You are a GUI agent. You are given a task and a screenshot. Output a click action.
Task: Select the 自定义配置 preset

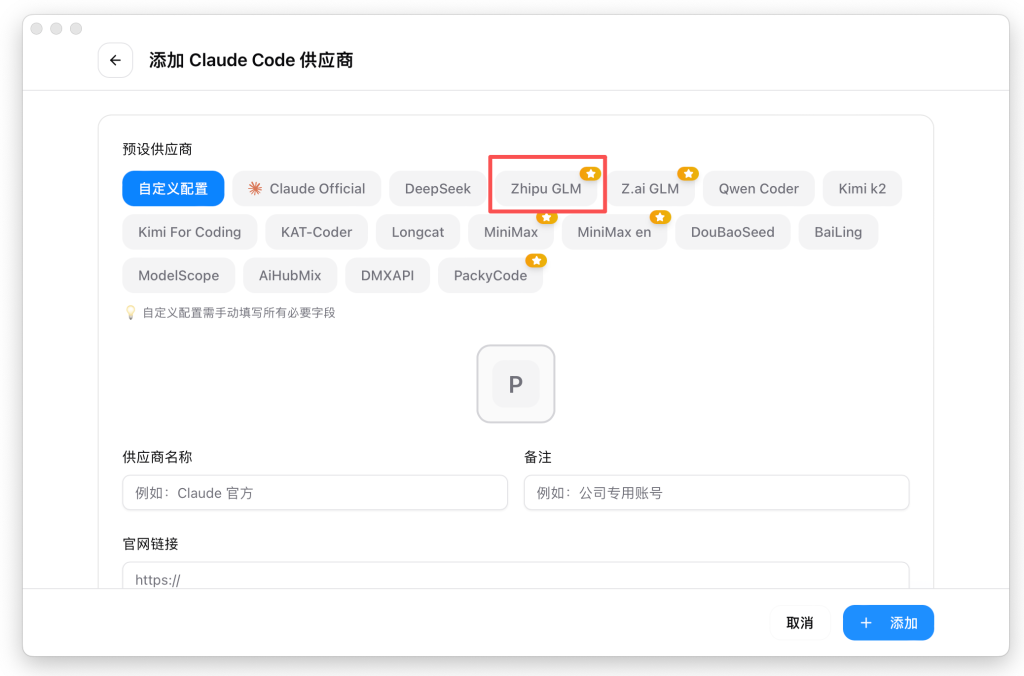173,189
